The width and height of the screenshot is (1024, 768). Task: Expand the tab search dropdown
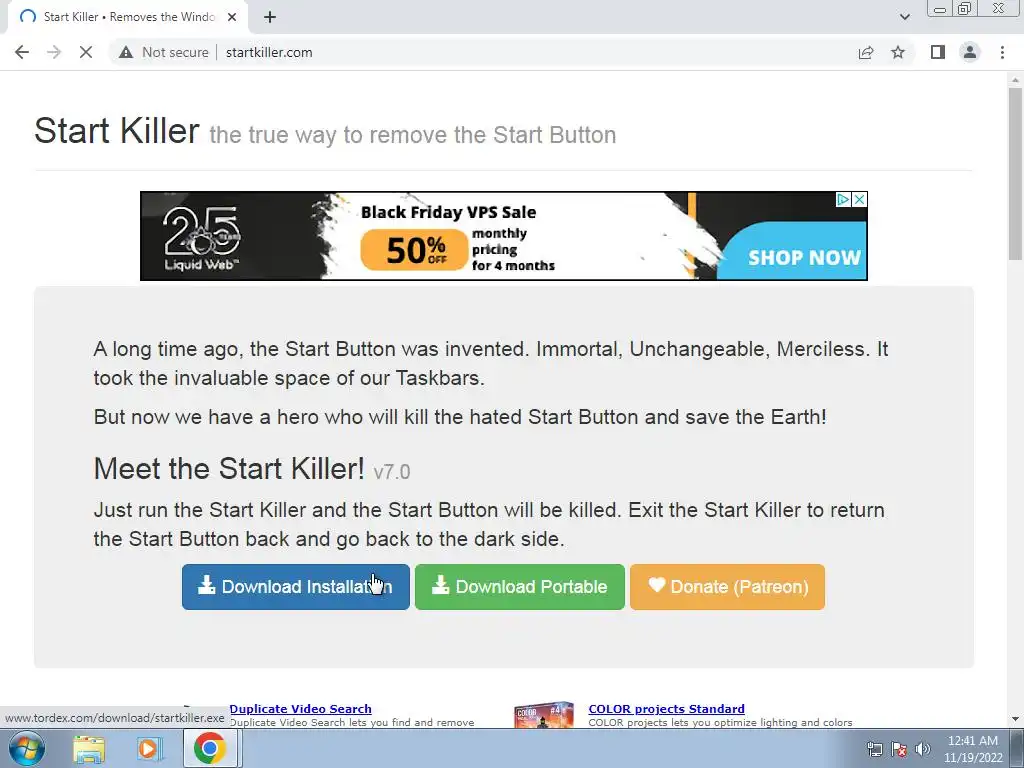tap(904, 17)
